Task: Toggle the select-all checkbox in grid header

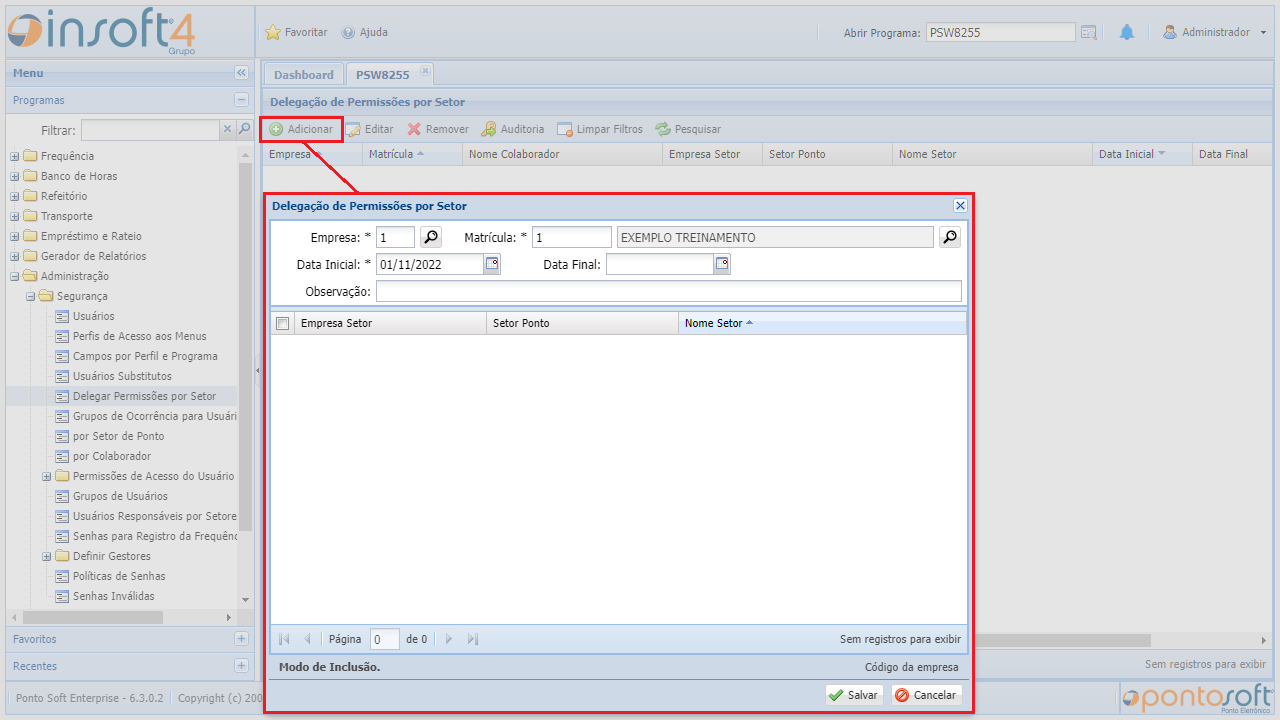Action: (x=283, y=323)
